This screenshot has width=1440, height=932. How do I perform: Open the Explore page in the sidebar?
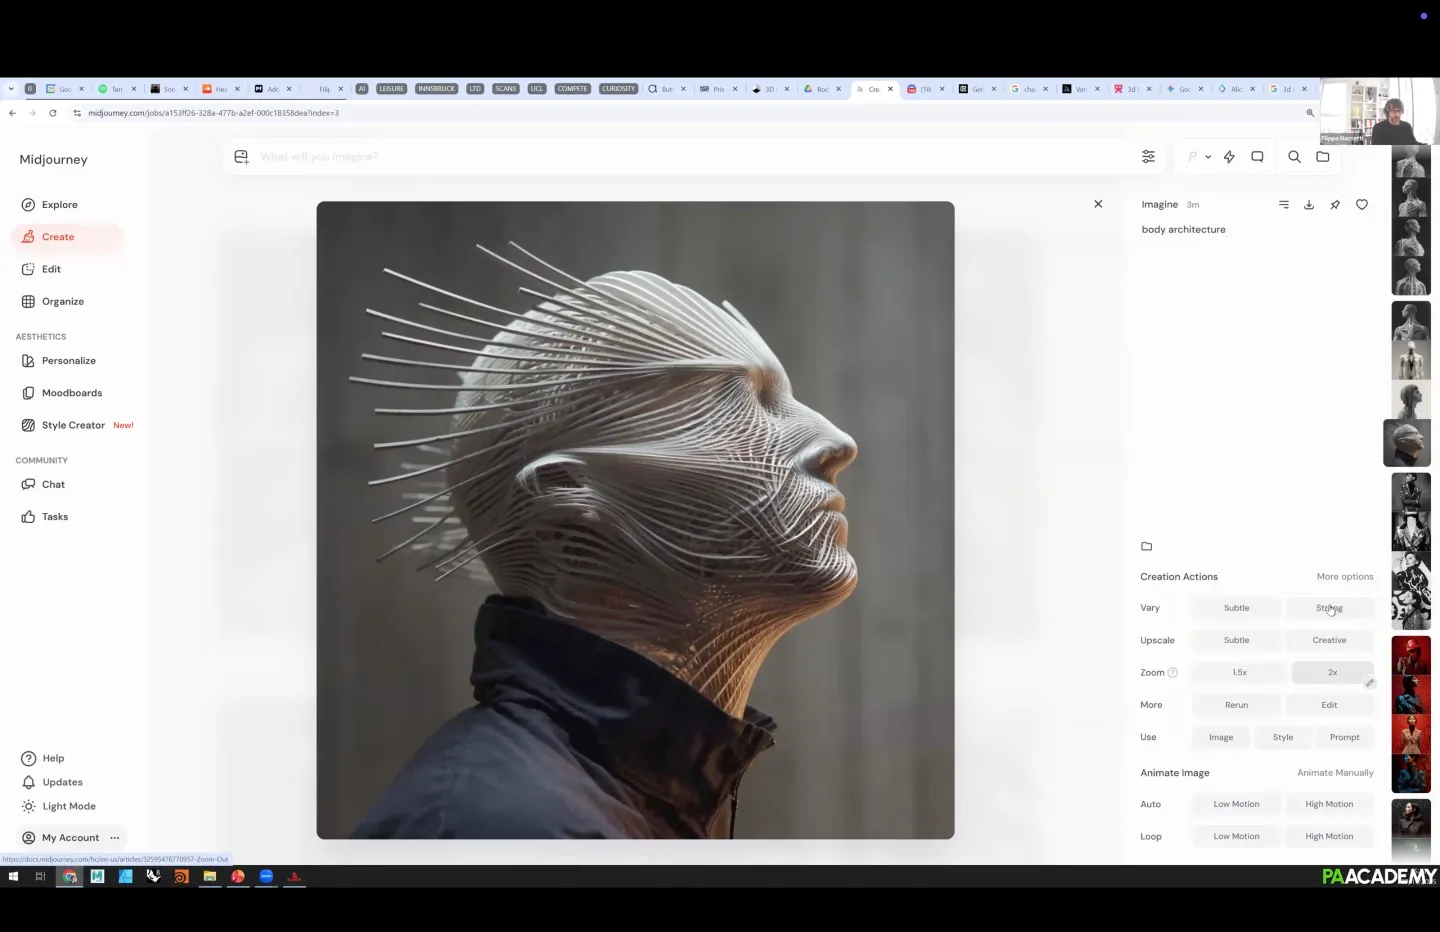point(59,205)
